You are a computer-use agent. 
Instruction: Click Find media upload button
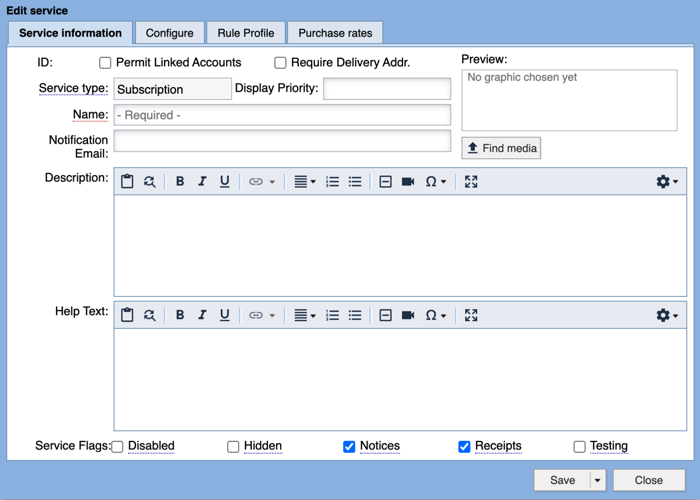pyautogui.click(x=501, y=148)
